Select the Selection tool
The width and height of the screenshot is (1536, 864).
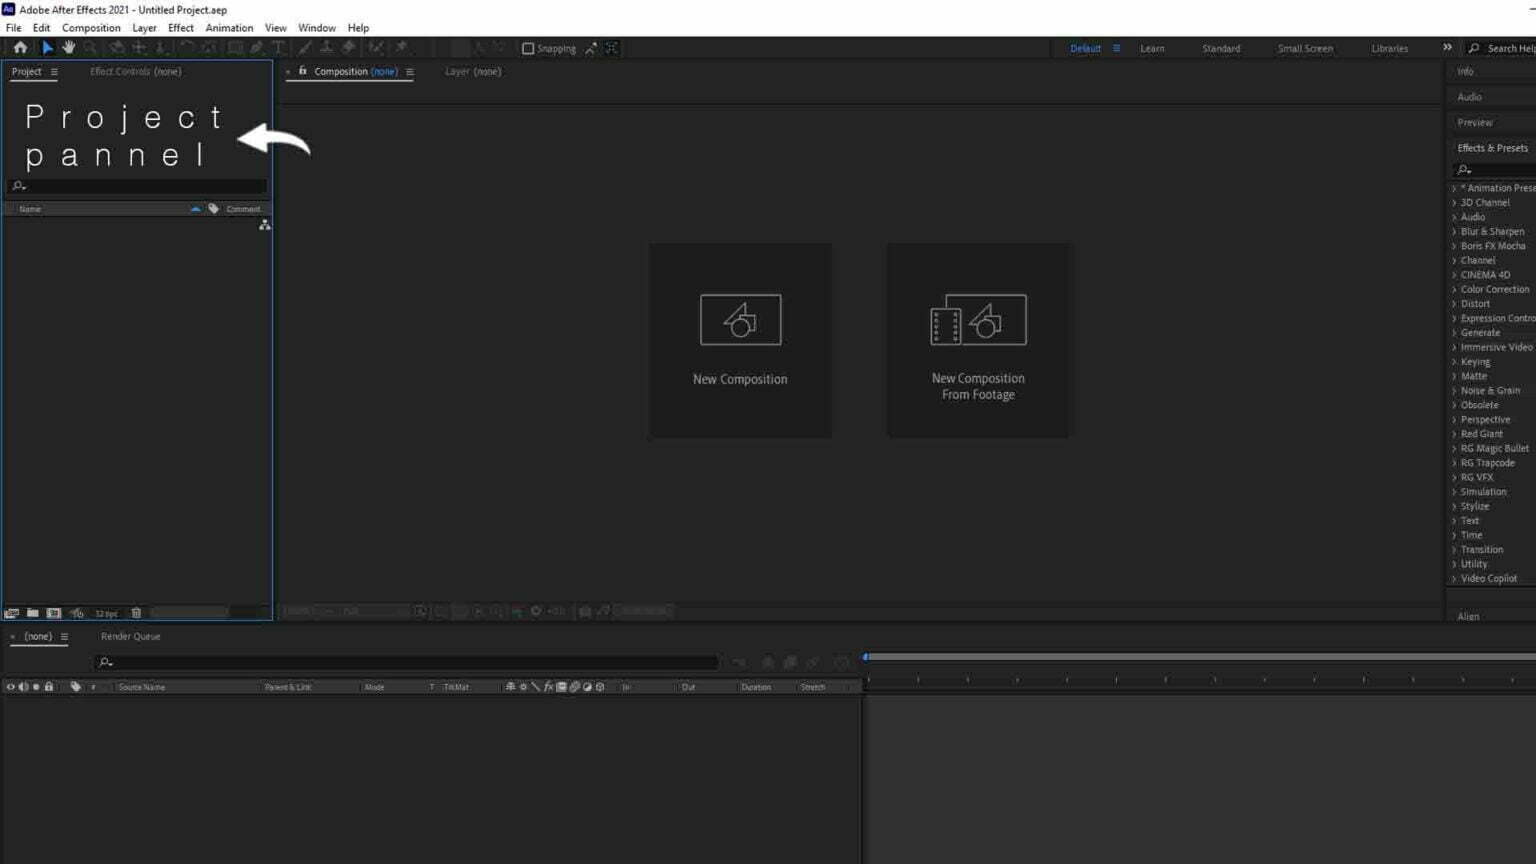[47, 47]
